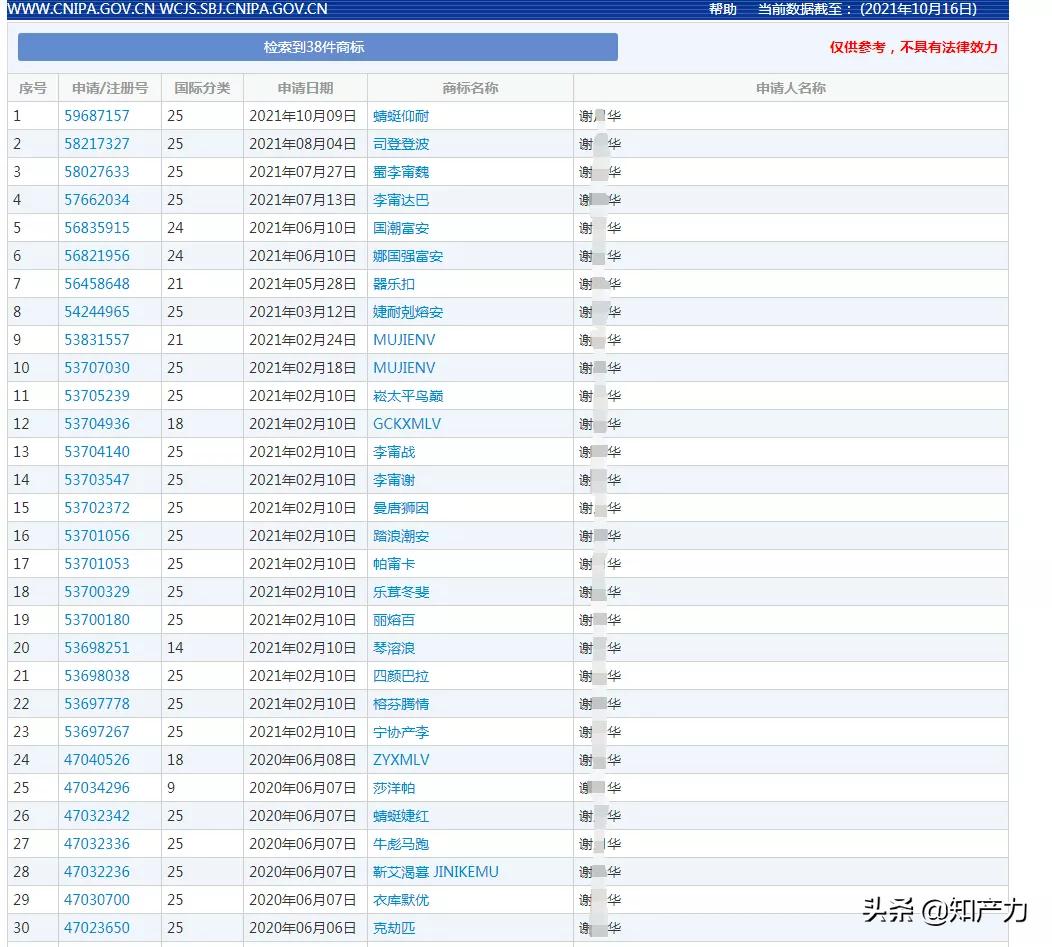
Task: Open the ZYXMLV trademark record
Action: click(x=403, y=759)
